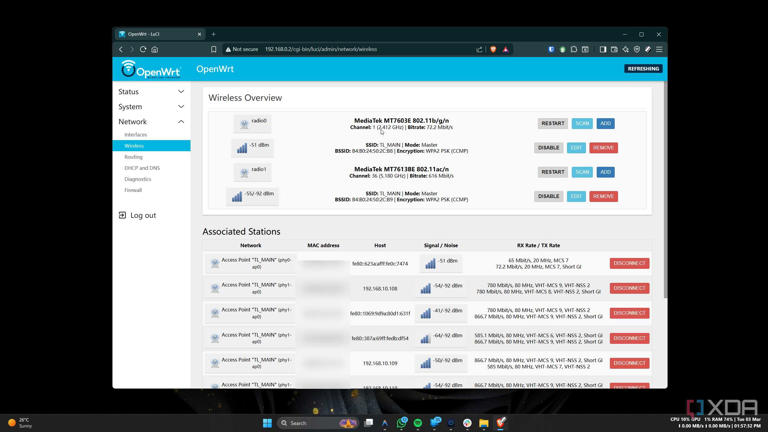768x432 pixels.
Task: Select the OpenWrt - LuCI browser tab
Action: (159, 34)
